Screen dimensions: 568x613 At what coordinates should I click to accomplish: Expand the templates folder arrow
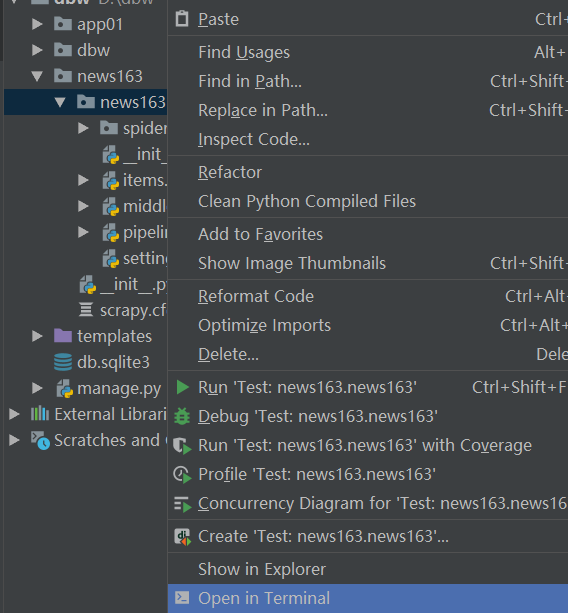click(x=37, y=336)
